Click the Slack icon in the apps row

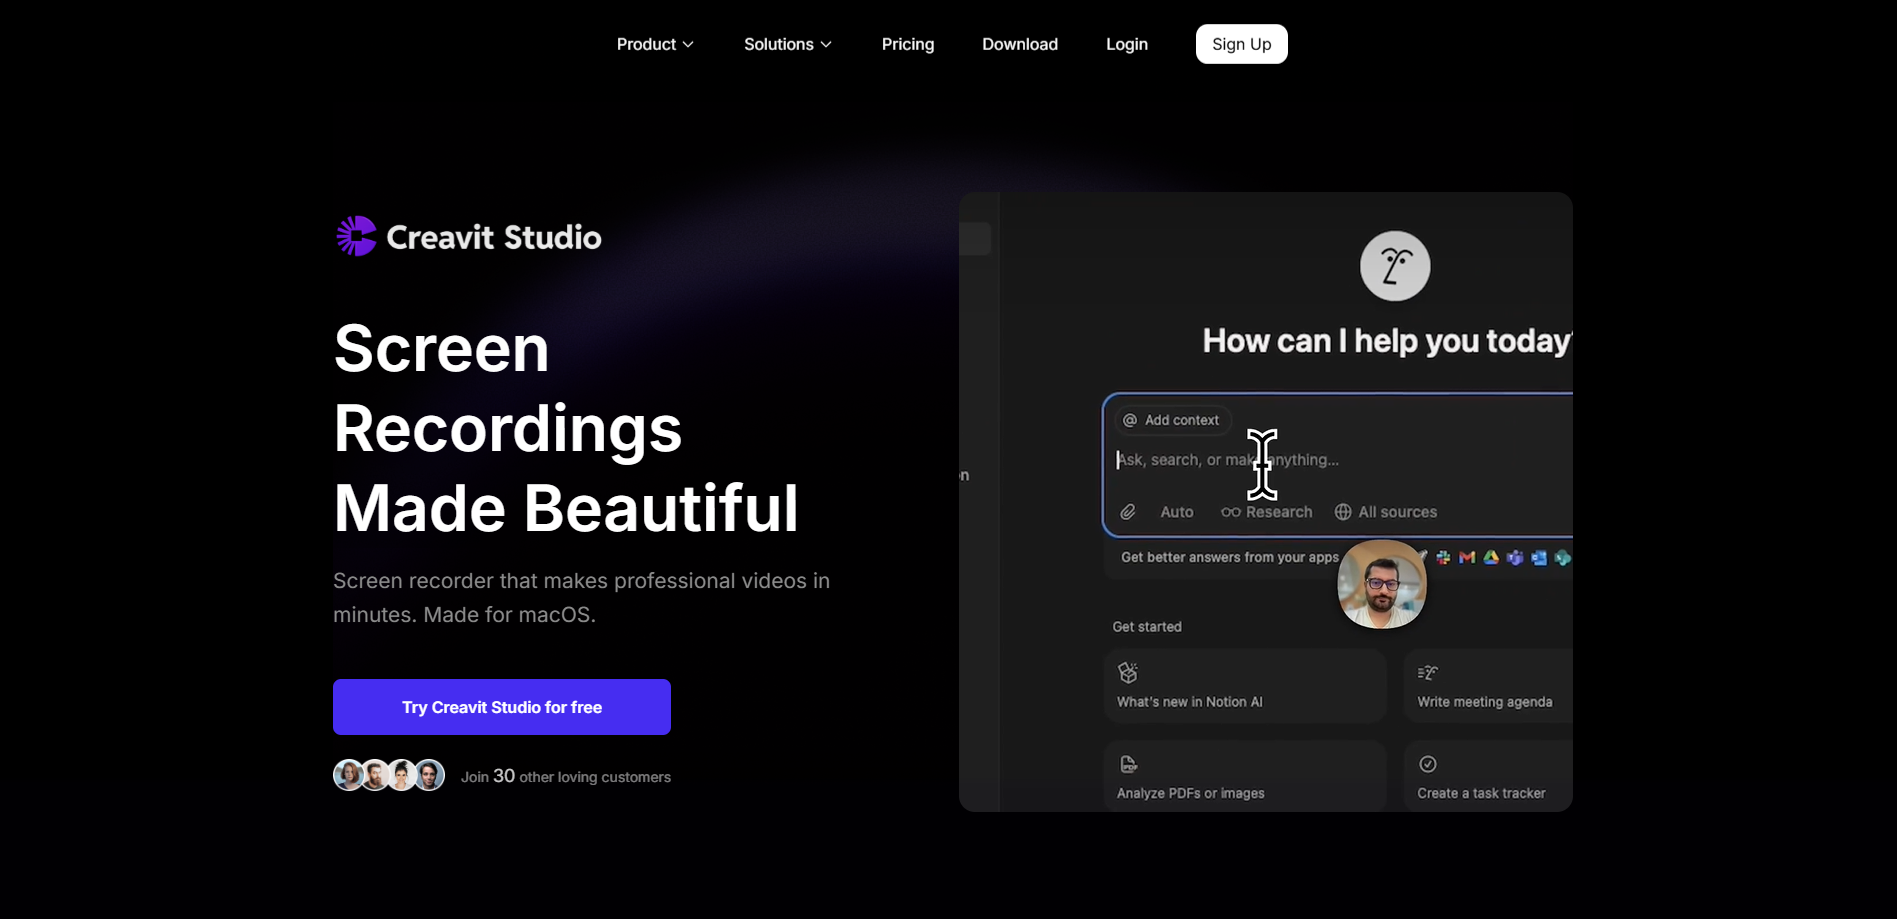click(x=1443, y=557)
